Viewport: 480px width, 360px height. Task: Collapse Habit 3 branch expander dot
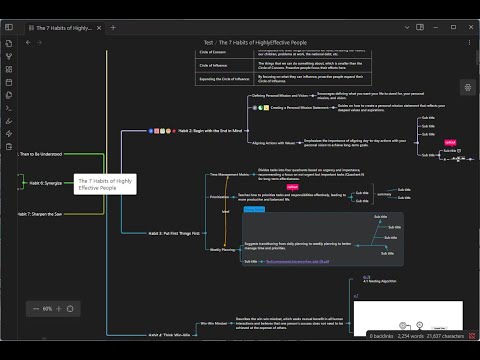[x=204, y=233]
